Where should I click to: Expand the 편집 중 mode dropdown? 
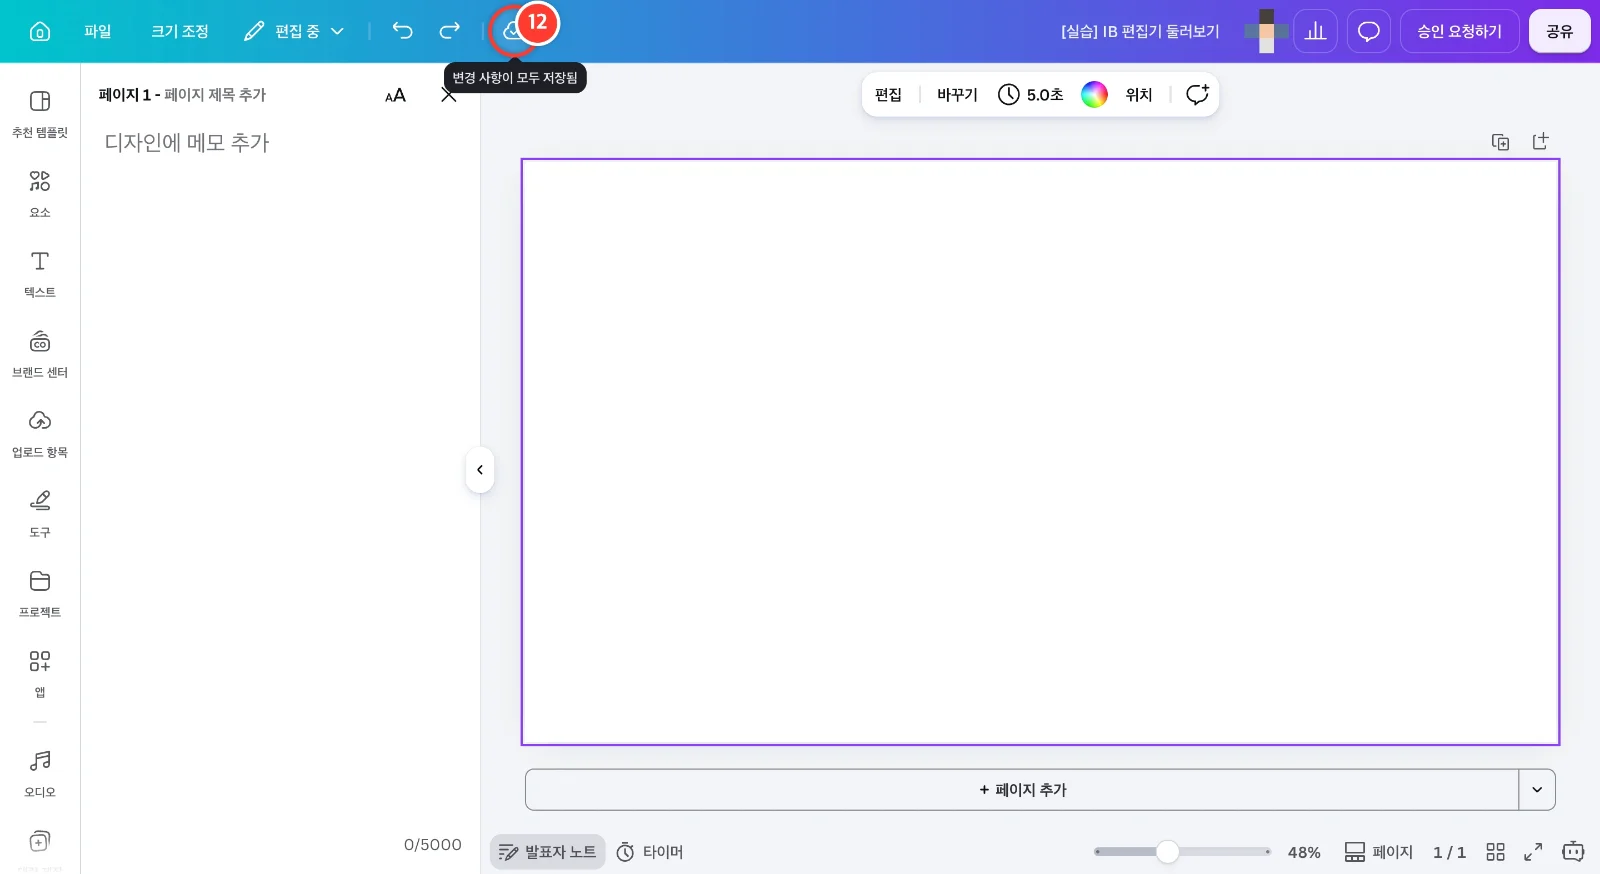coord(294,31)
